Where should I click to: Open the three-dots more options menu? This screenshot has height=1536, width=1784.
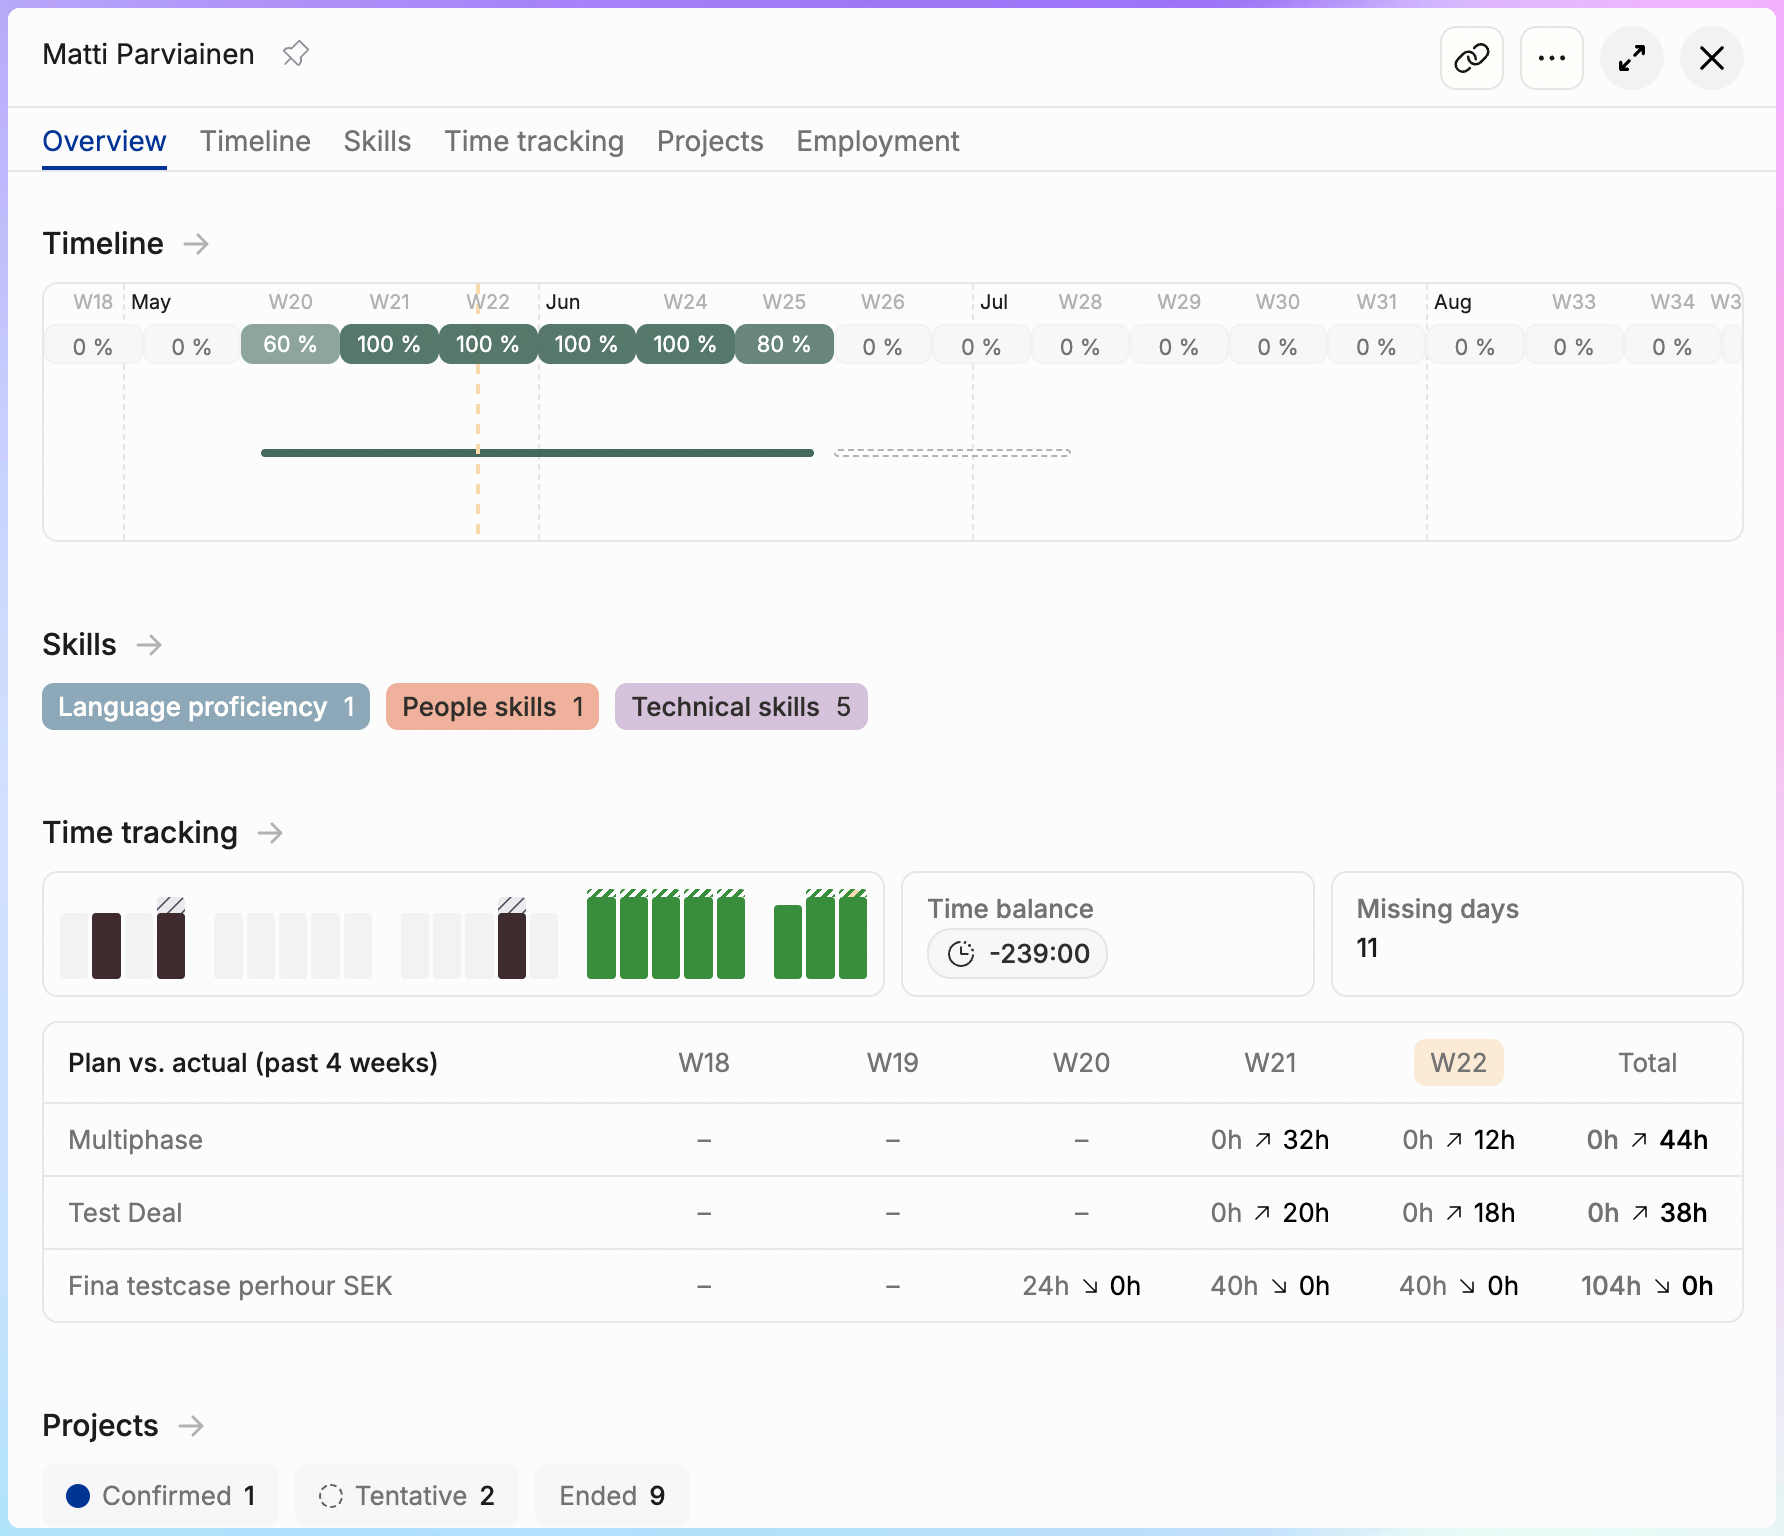click(x=1551, y=58)
